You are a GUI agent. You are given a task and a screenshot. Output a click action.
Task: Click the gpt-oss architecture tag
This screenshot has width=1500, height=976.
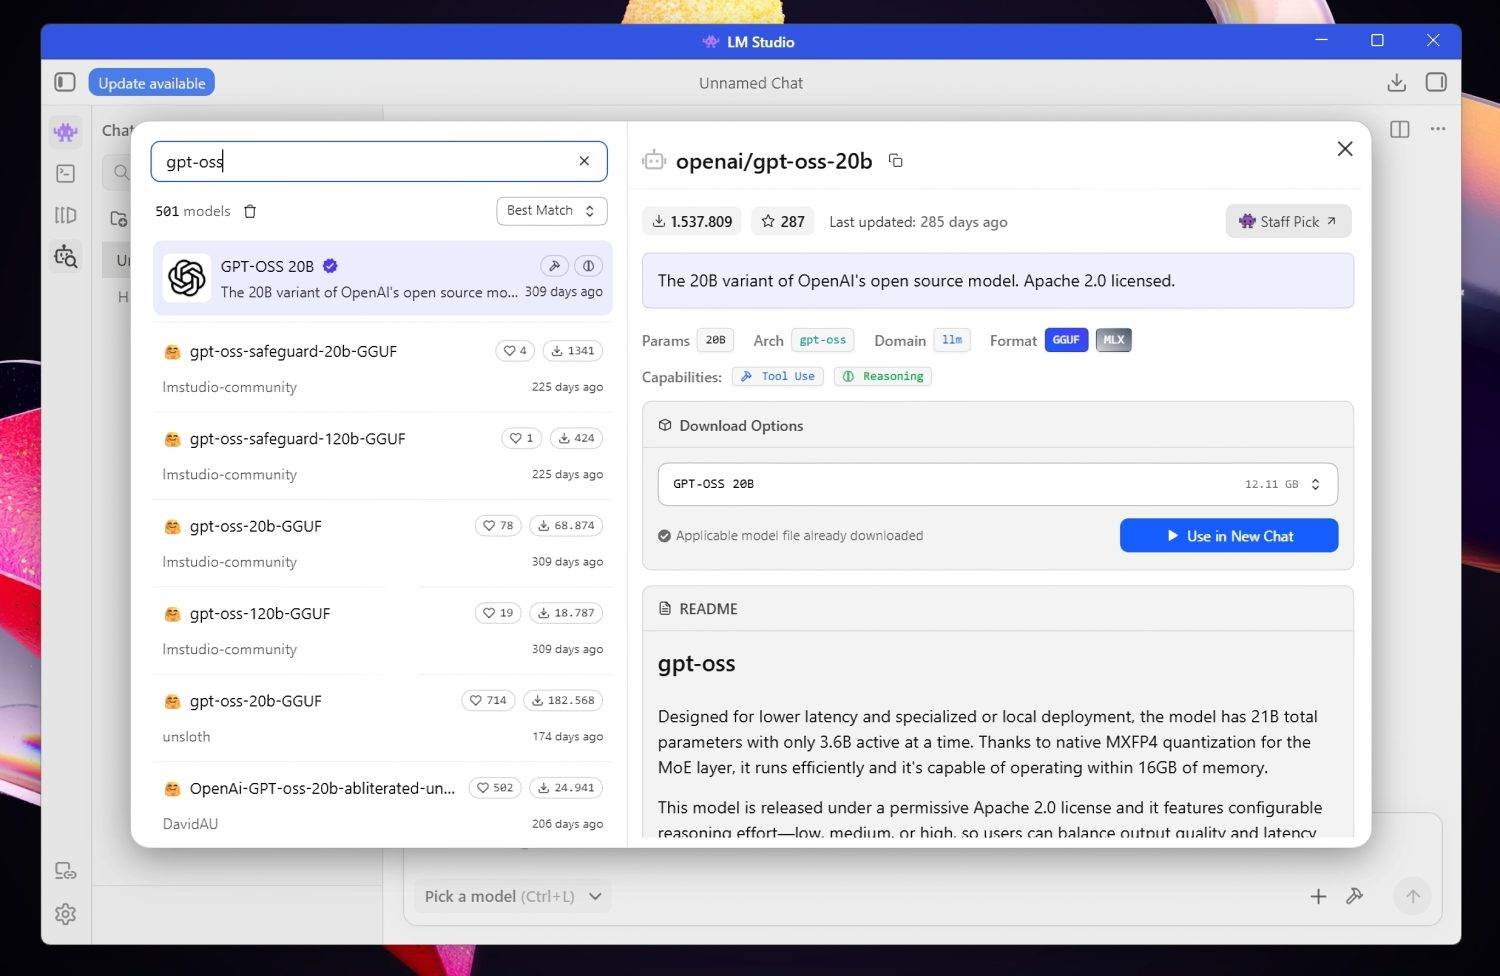tap(822, 340)
